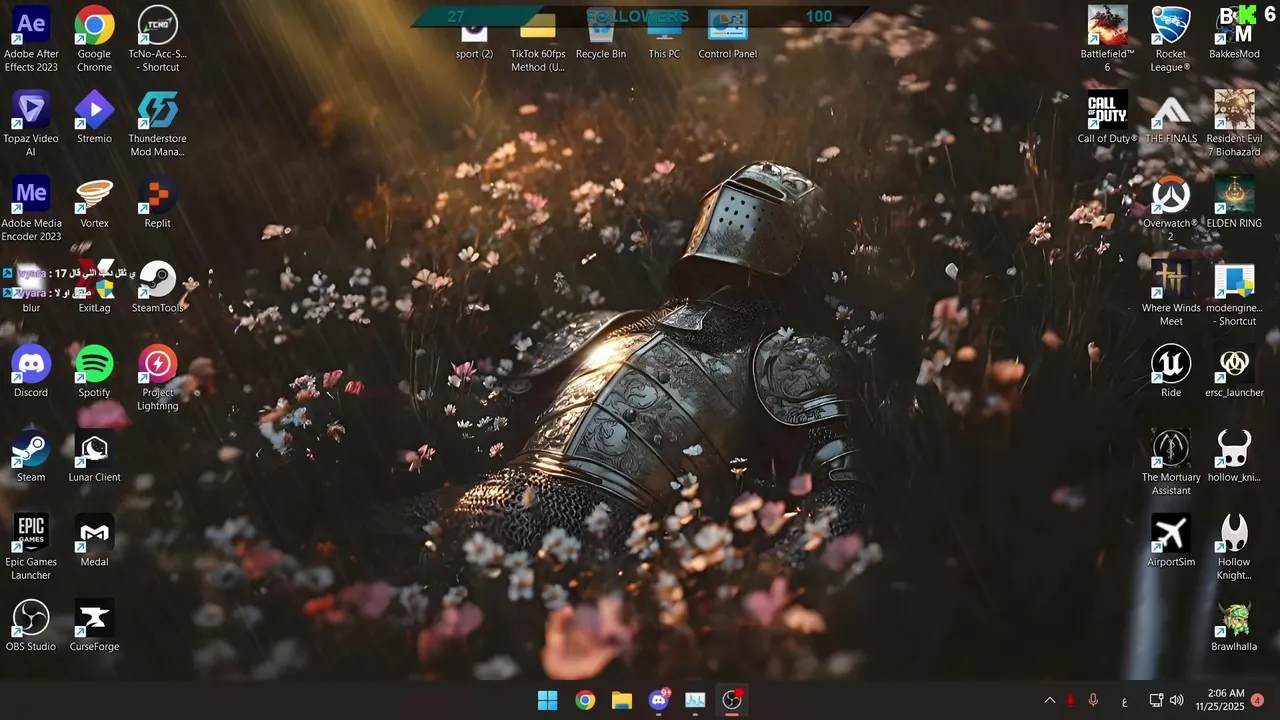Select the blur desktop shortcut

point(31,288)
